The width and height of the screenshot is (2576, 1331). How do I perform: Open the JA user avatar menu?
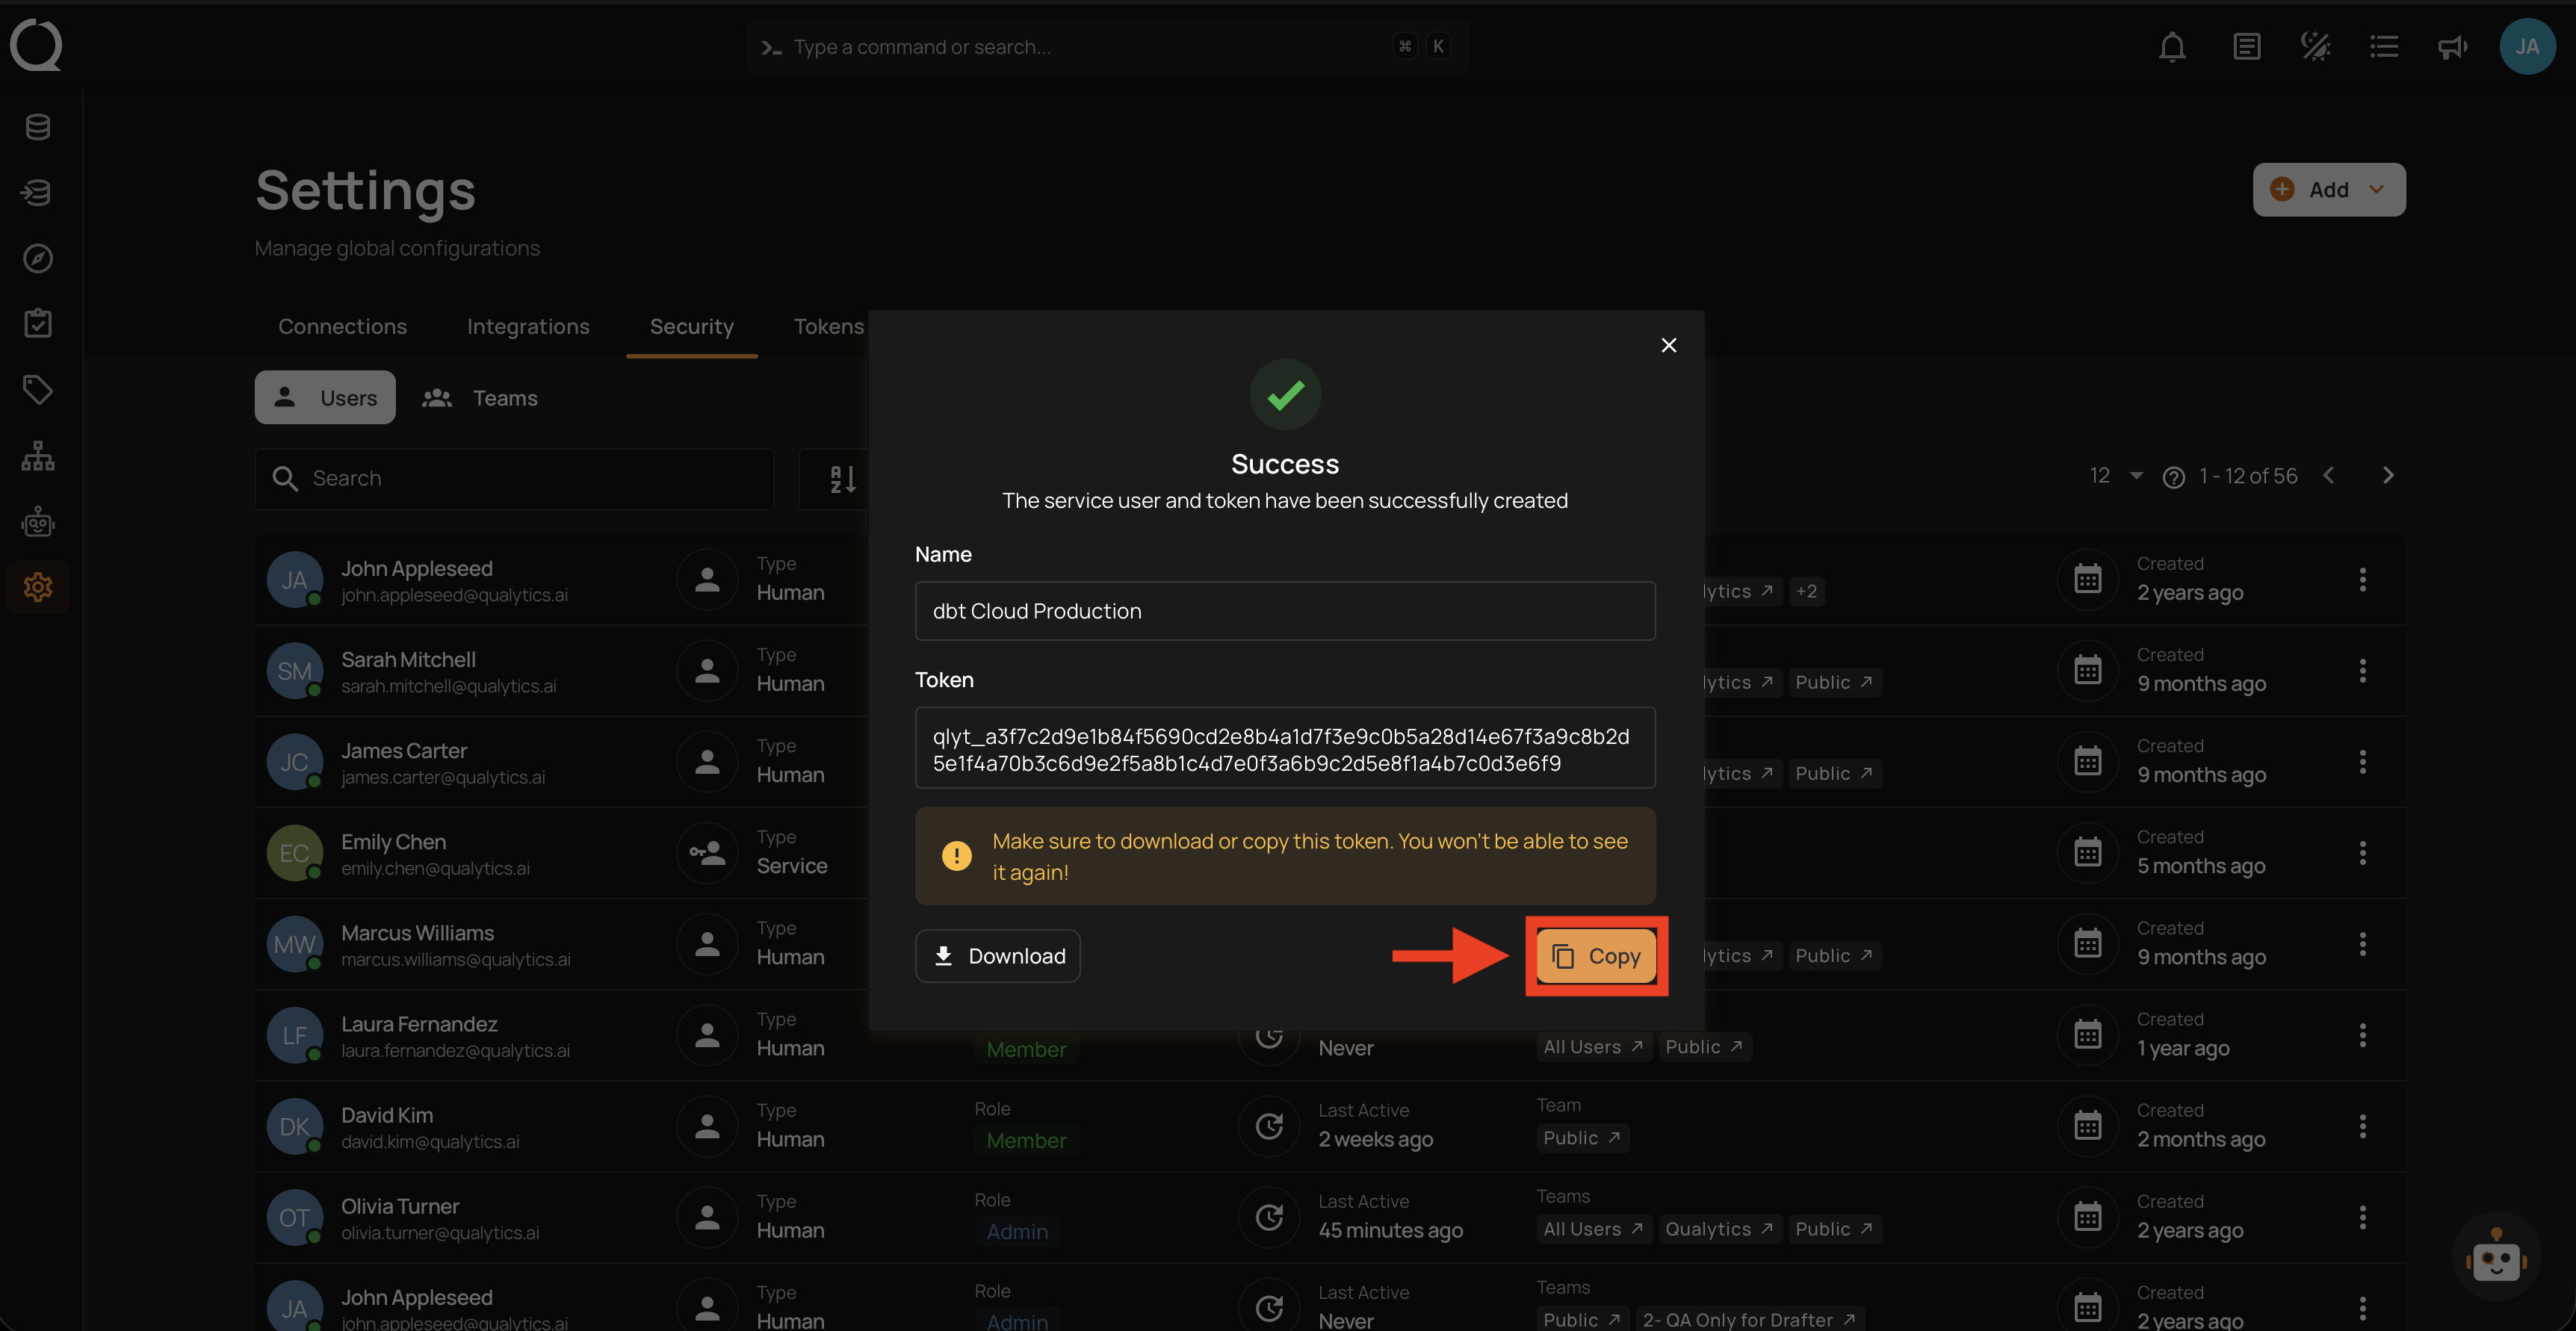[2527, 47]
